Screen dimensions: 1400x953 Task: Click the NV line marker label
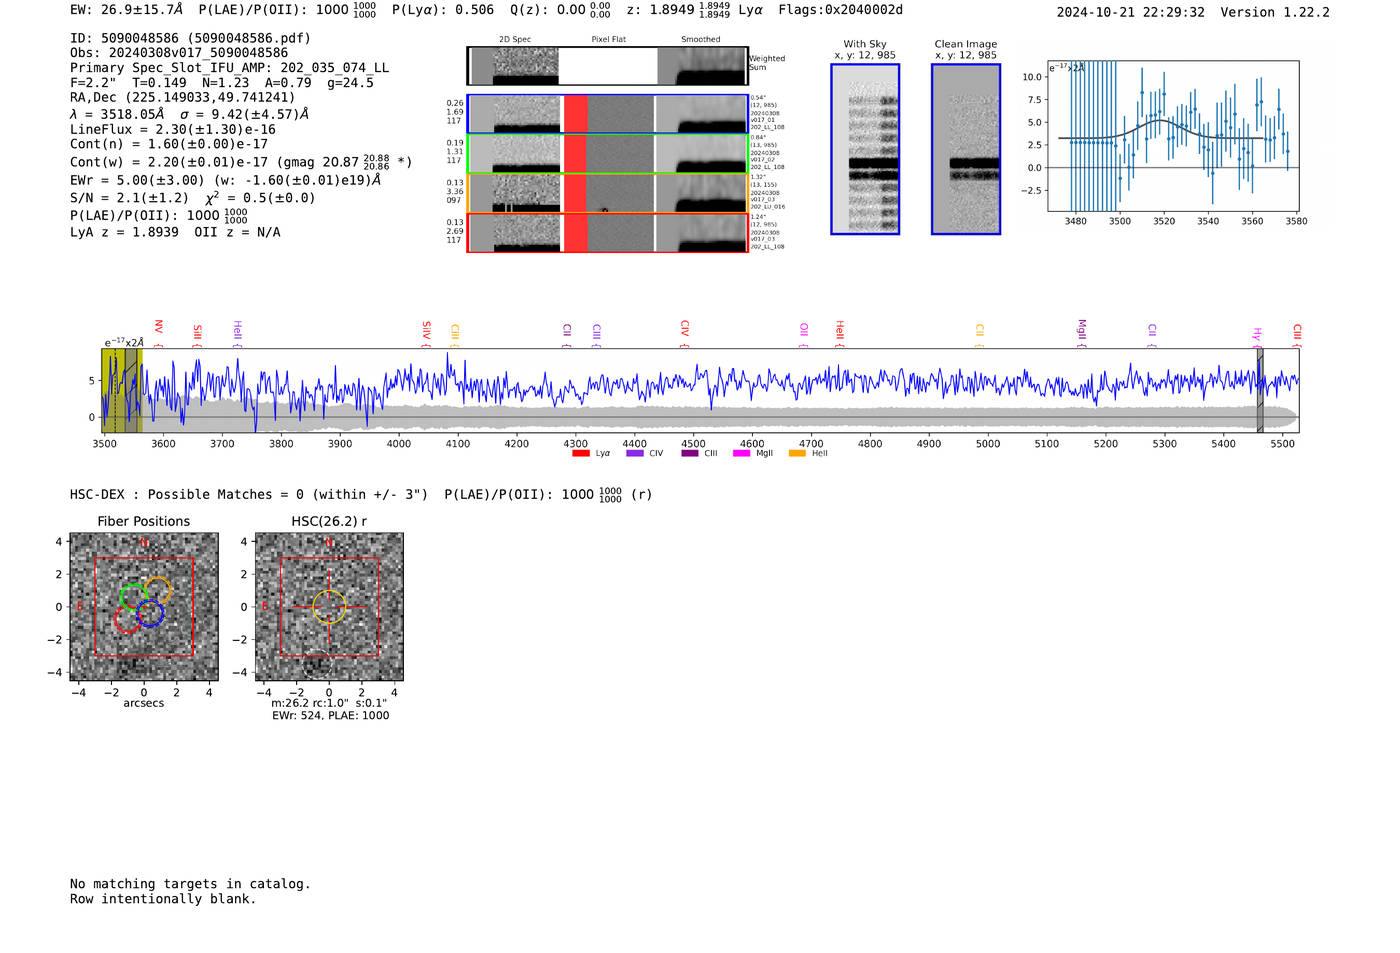158,329
